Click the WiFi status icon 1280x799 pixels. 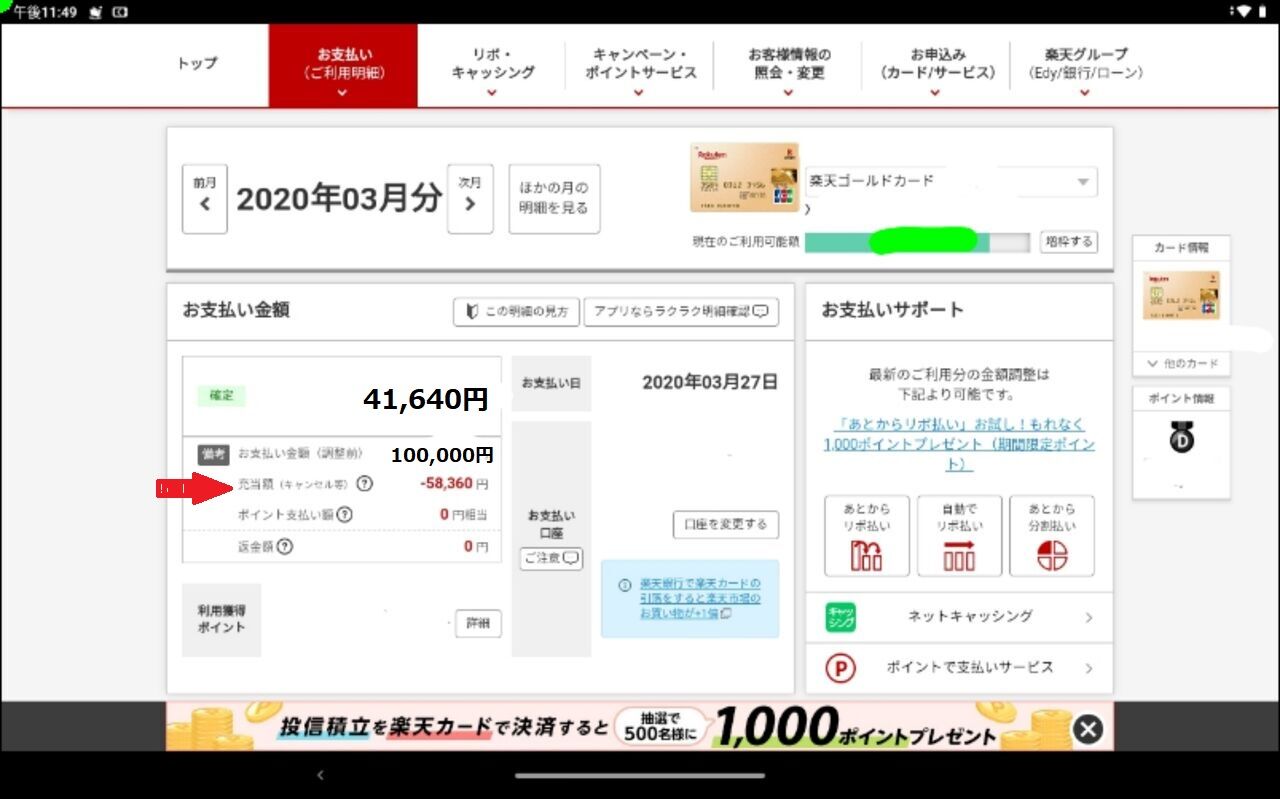coord(1244,11)
